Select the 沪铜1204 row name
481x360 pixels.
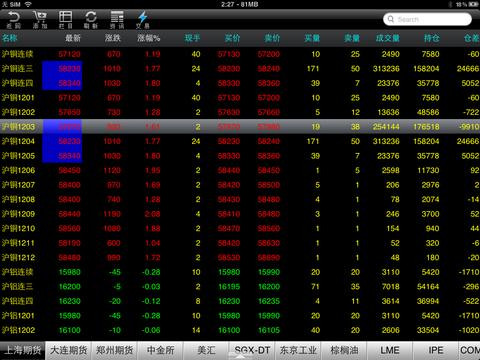[x=18, y=141]
